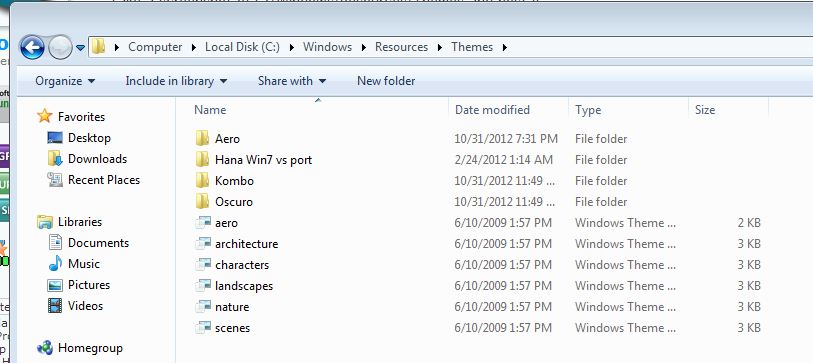Open the Pictures library
Image resolution: width=813 pixels, height=363 pixels.
point(89,285)
